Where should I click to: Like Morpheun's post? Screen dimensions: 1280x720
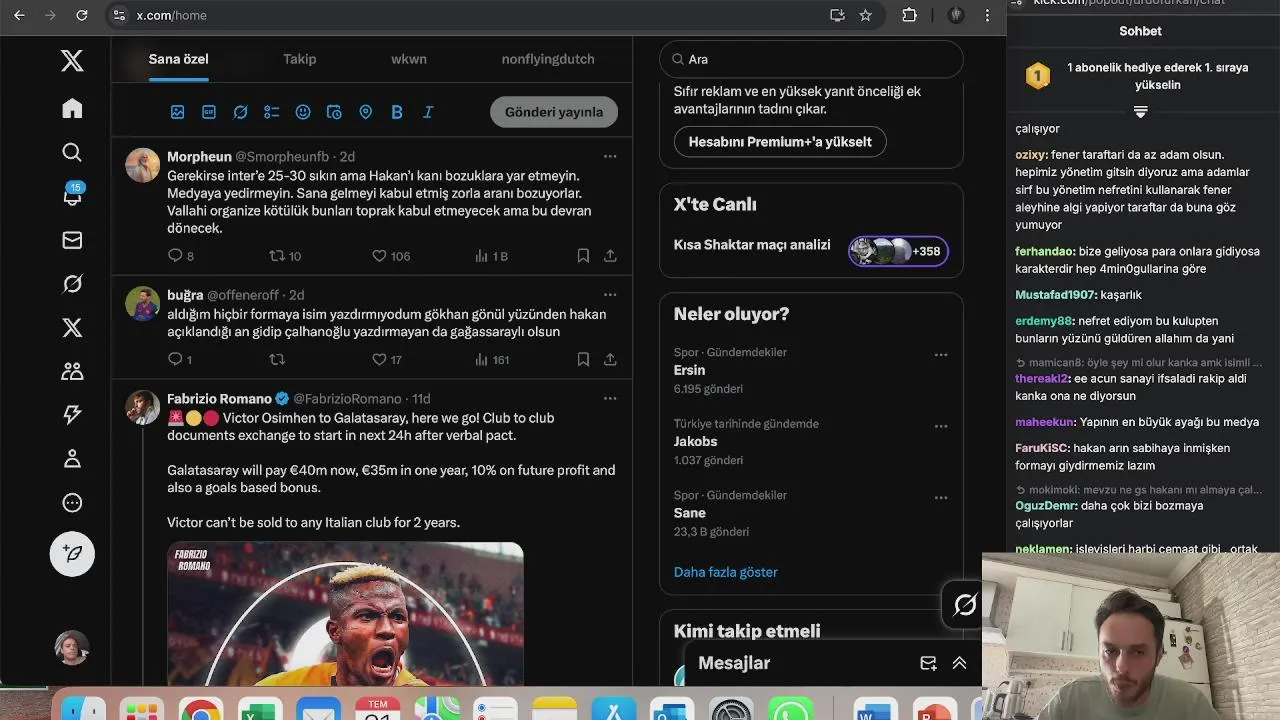[x=379, y=256]
